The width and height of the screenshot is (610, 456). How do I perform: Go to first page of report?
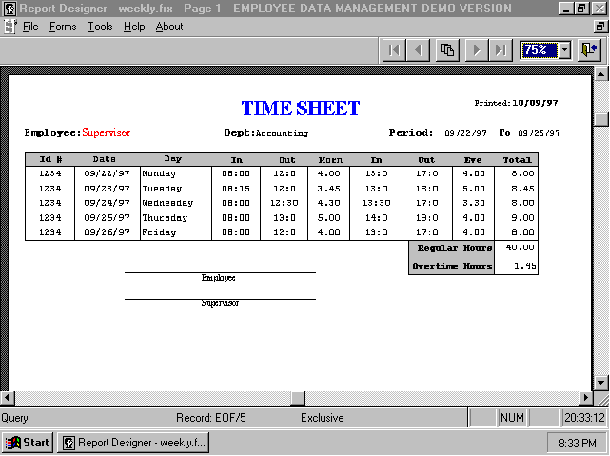(394, 50)
